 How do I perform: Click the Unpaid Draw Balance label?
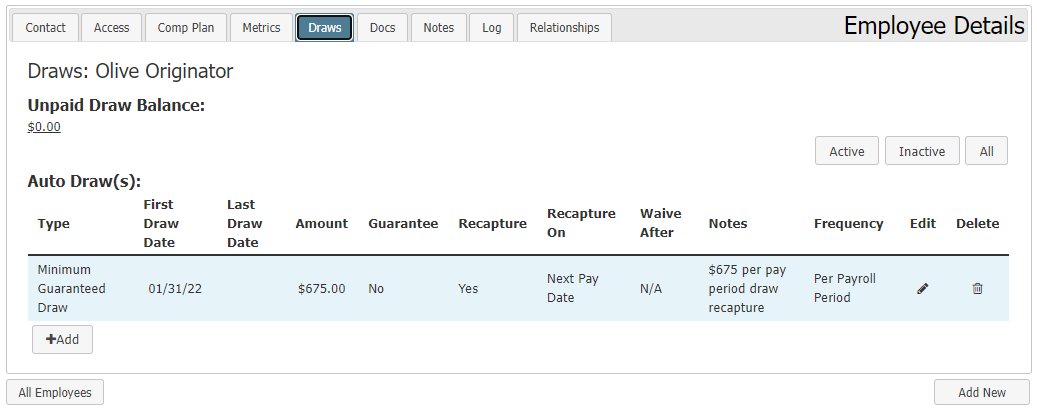(116, 105)
